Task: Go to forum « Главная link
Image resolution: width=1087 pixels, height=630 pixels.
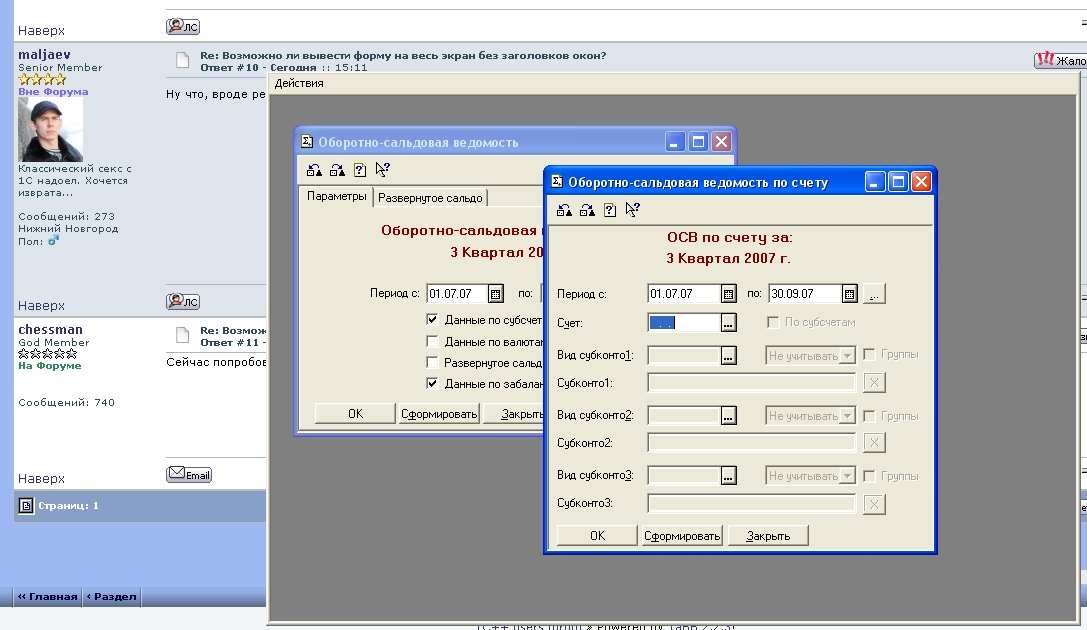Action: pyautogui.click(x=47, y=597)
